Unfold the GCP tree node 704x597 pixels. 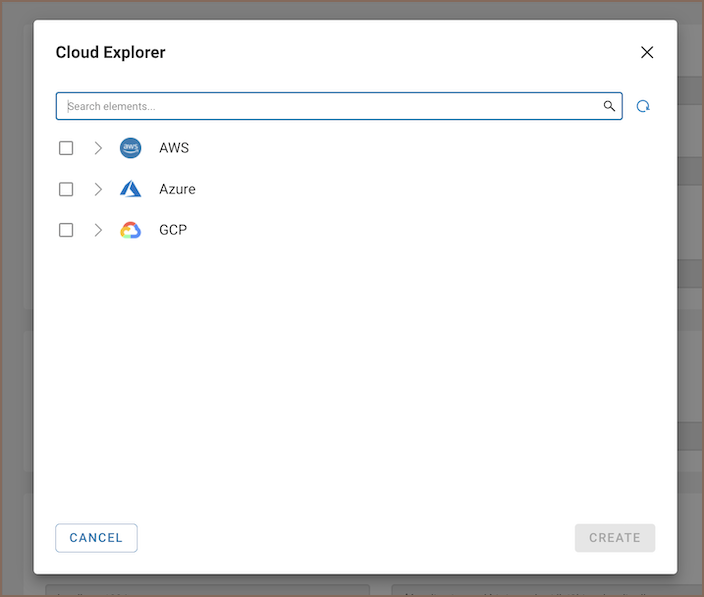point(98,230)
